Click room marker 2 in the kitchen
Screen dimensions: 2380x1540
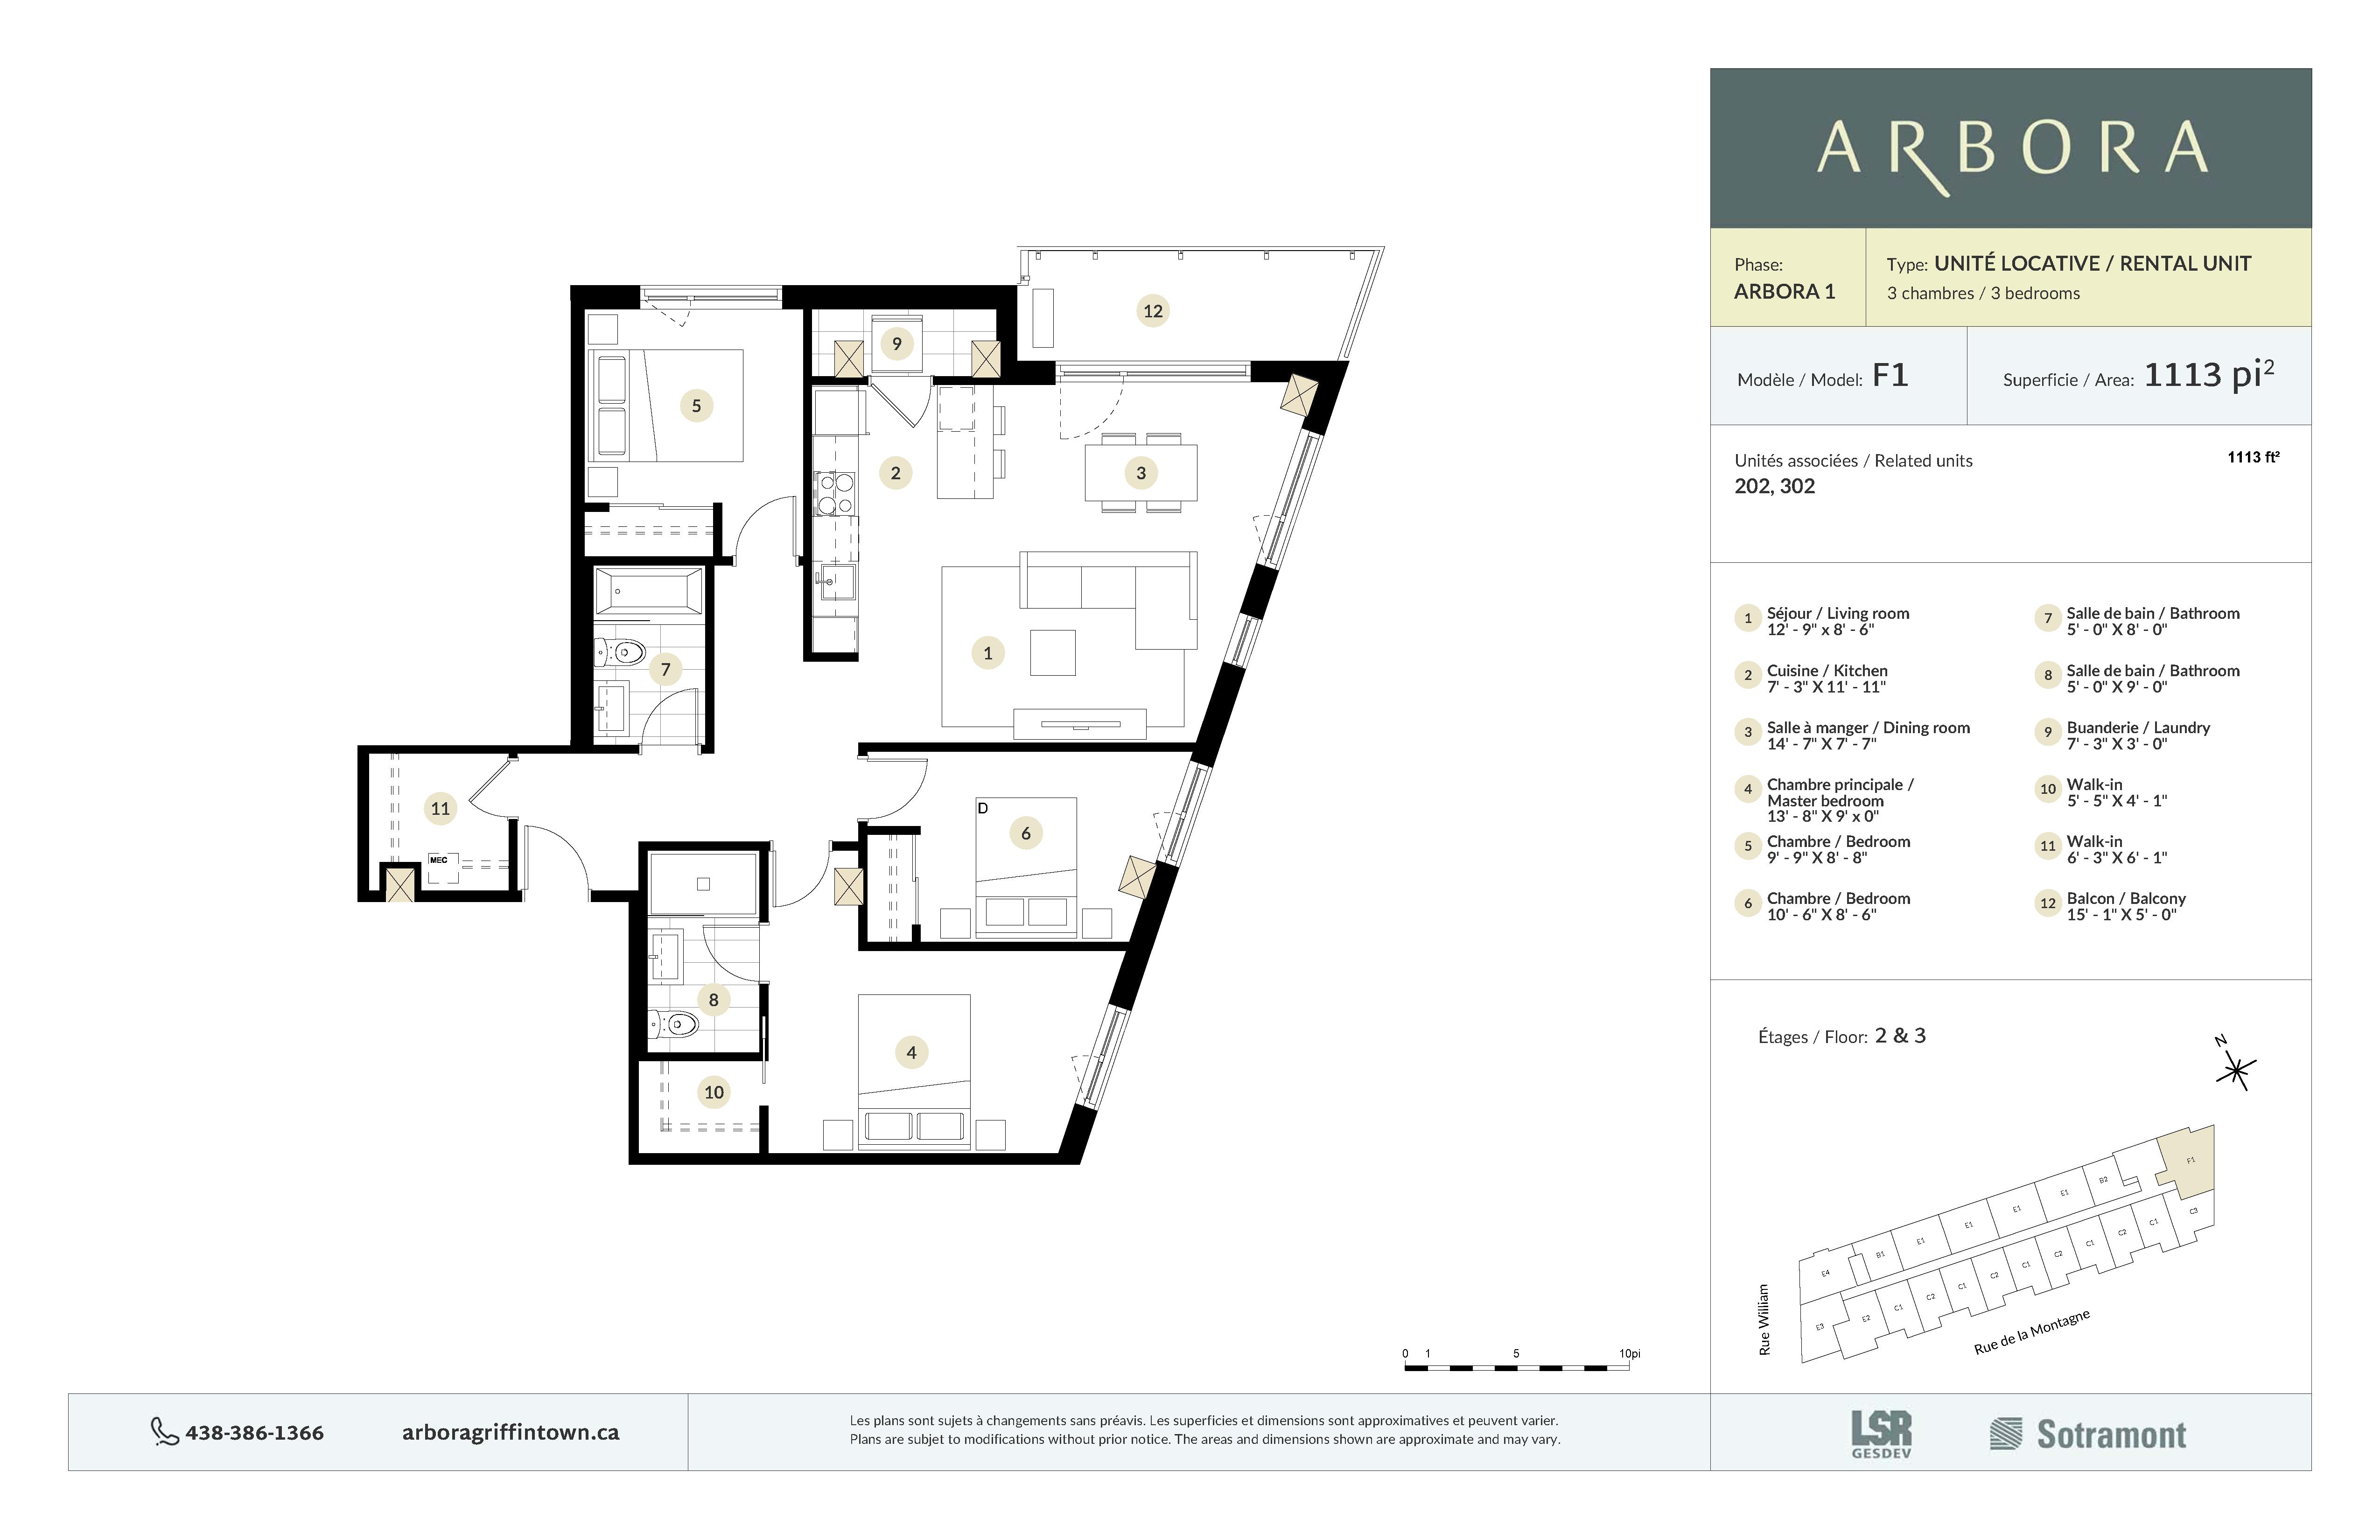tap(895, 473)
